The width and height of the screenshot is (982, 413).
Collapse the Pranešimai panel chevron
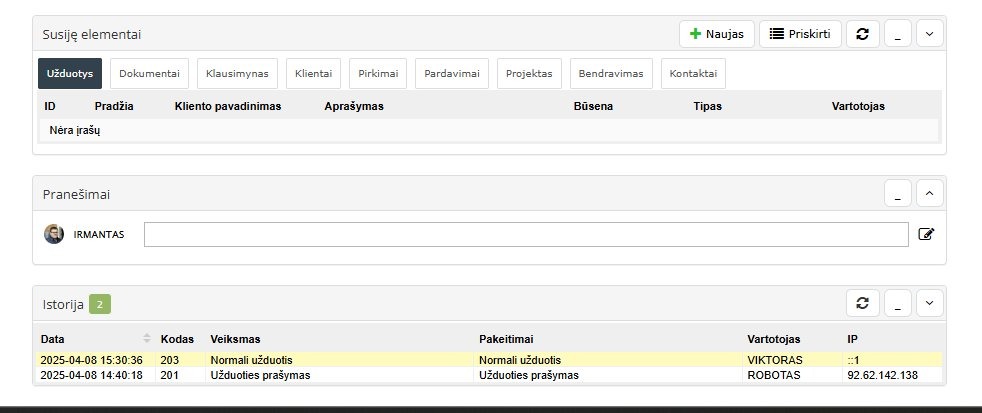[928, 193]
